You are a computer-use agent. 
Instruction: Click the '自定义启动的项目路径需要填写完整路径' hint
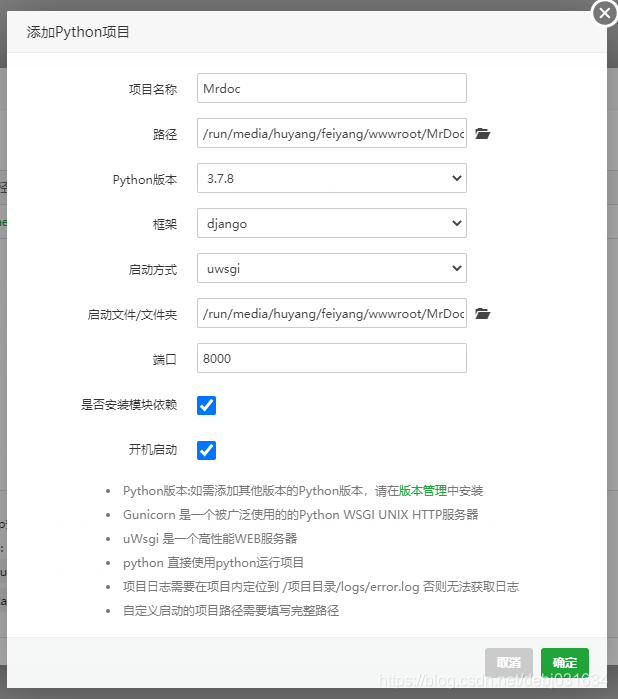click(231, 610)
